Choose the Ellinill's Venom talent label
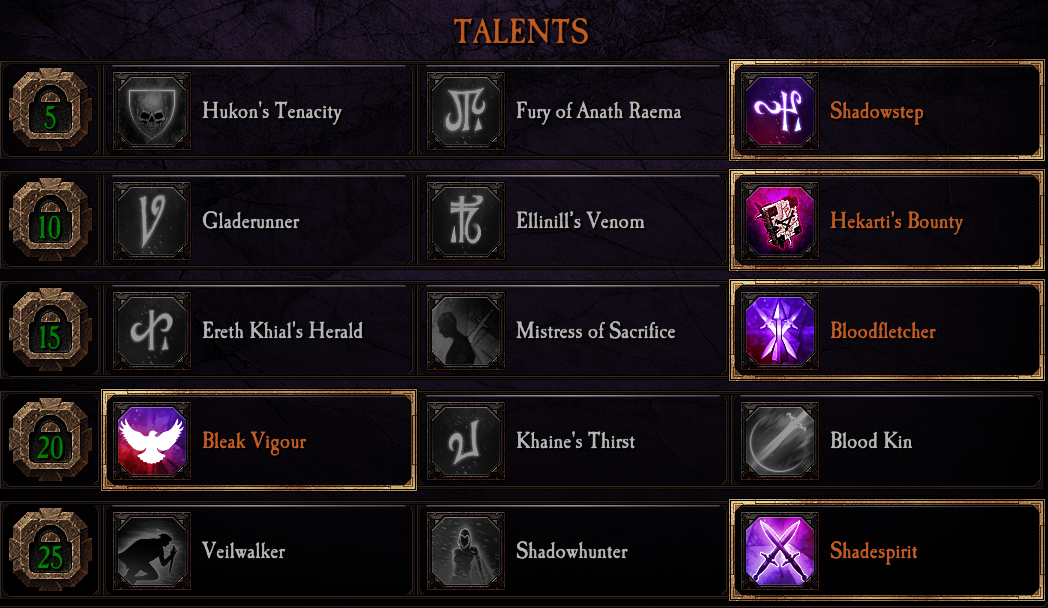1048x608 pixels. (x=580, y=221)
